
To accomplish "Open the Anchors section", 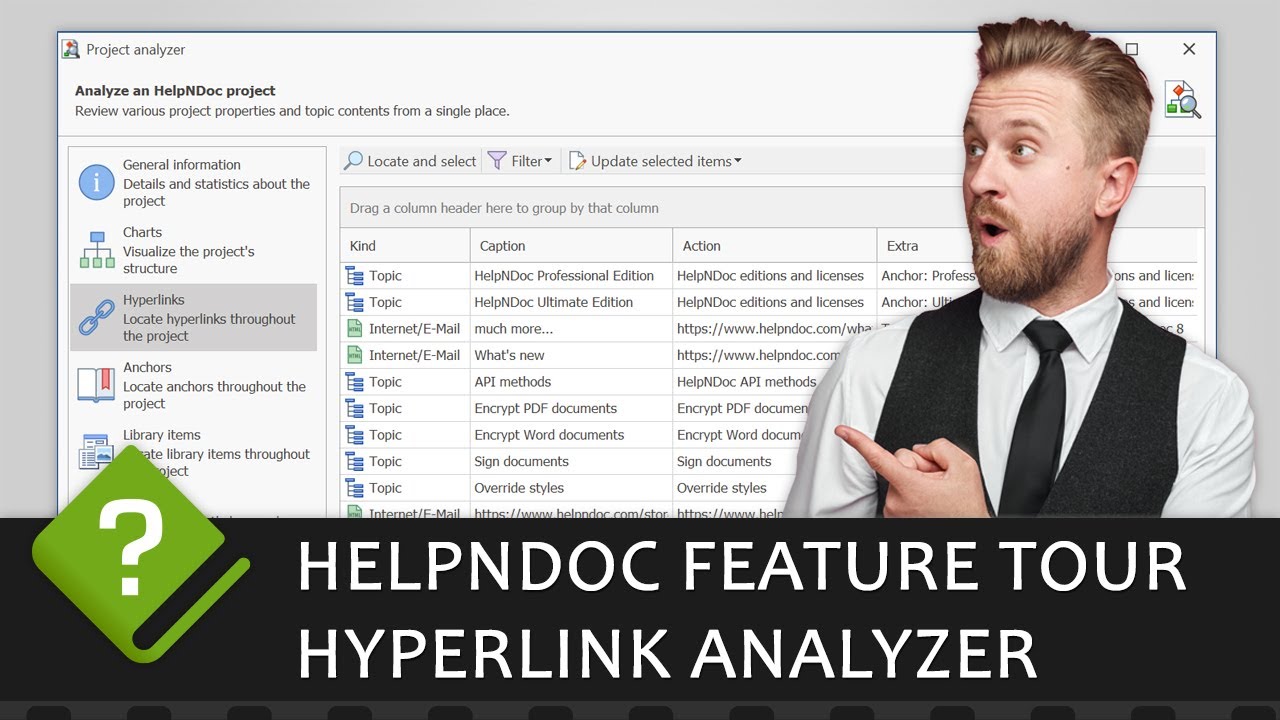I will pyautogui.click(x=193, y=385).
